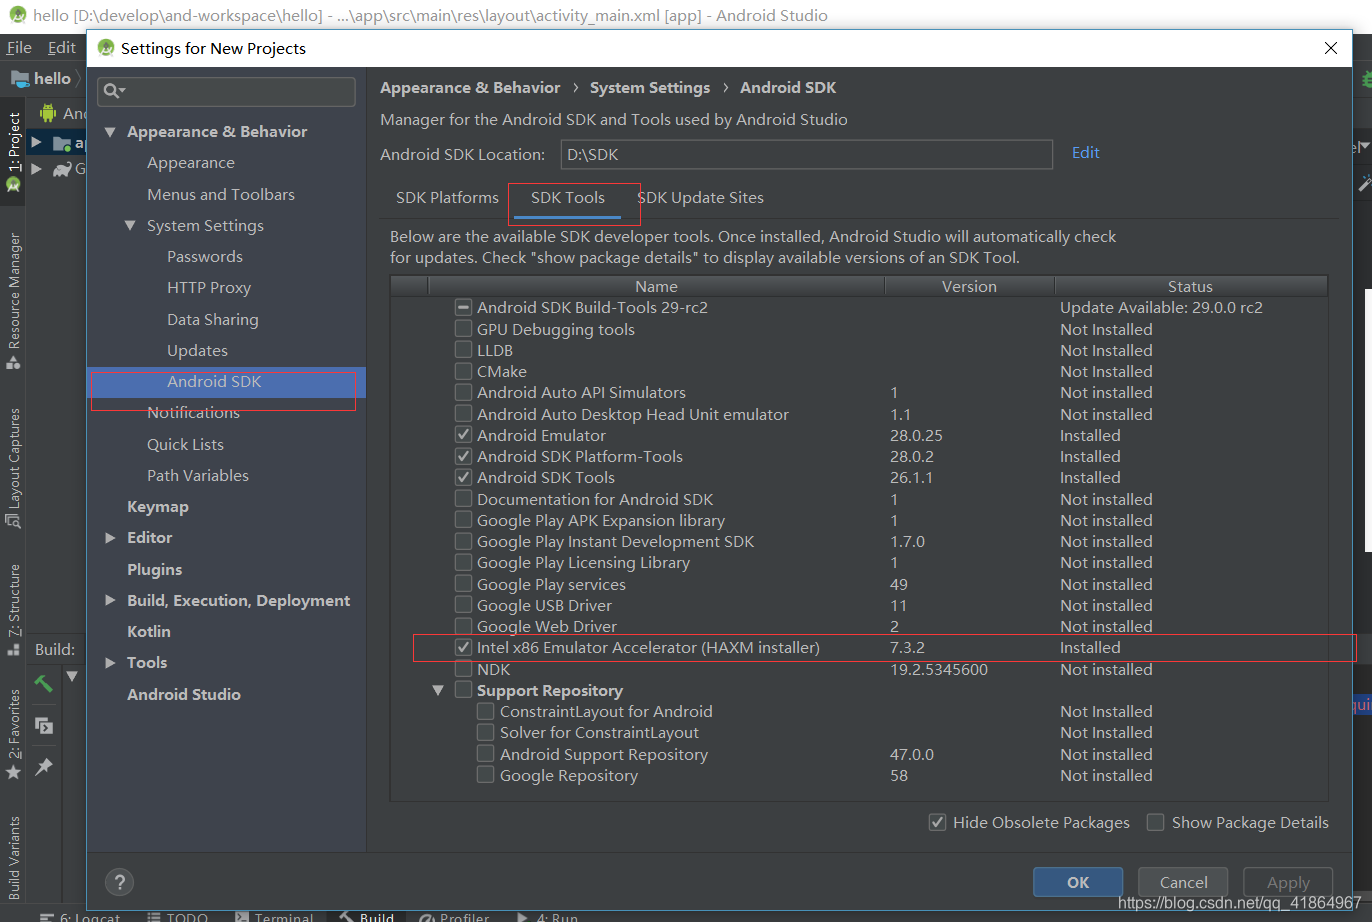
Task: Click the OK button
Action: [x=1078, y=882]
